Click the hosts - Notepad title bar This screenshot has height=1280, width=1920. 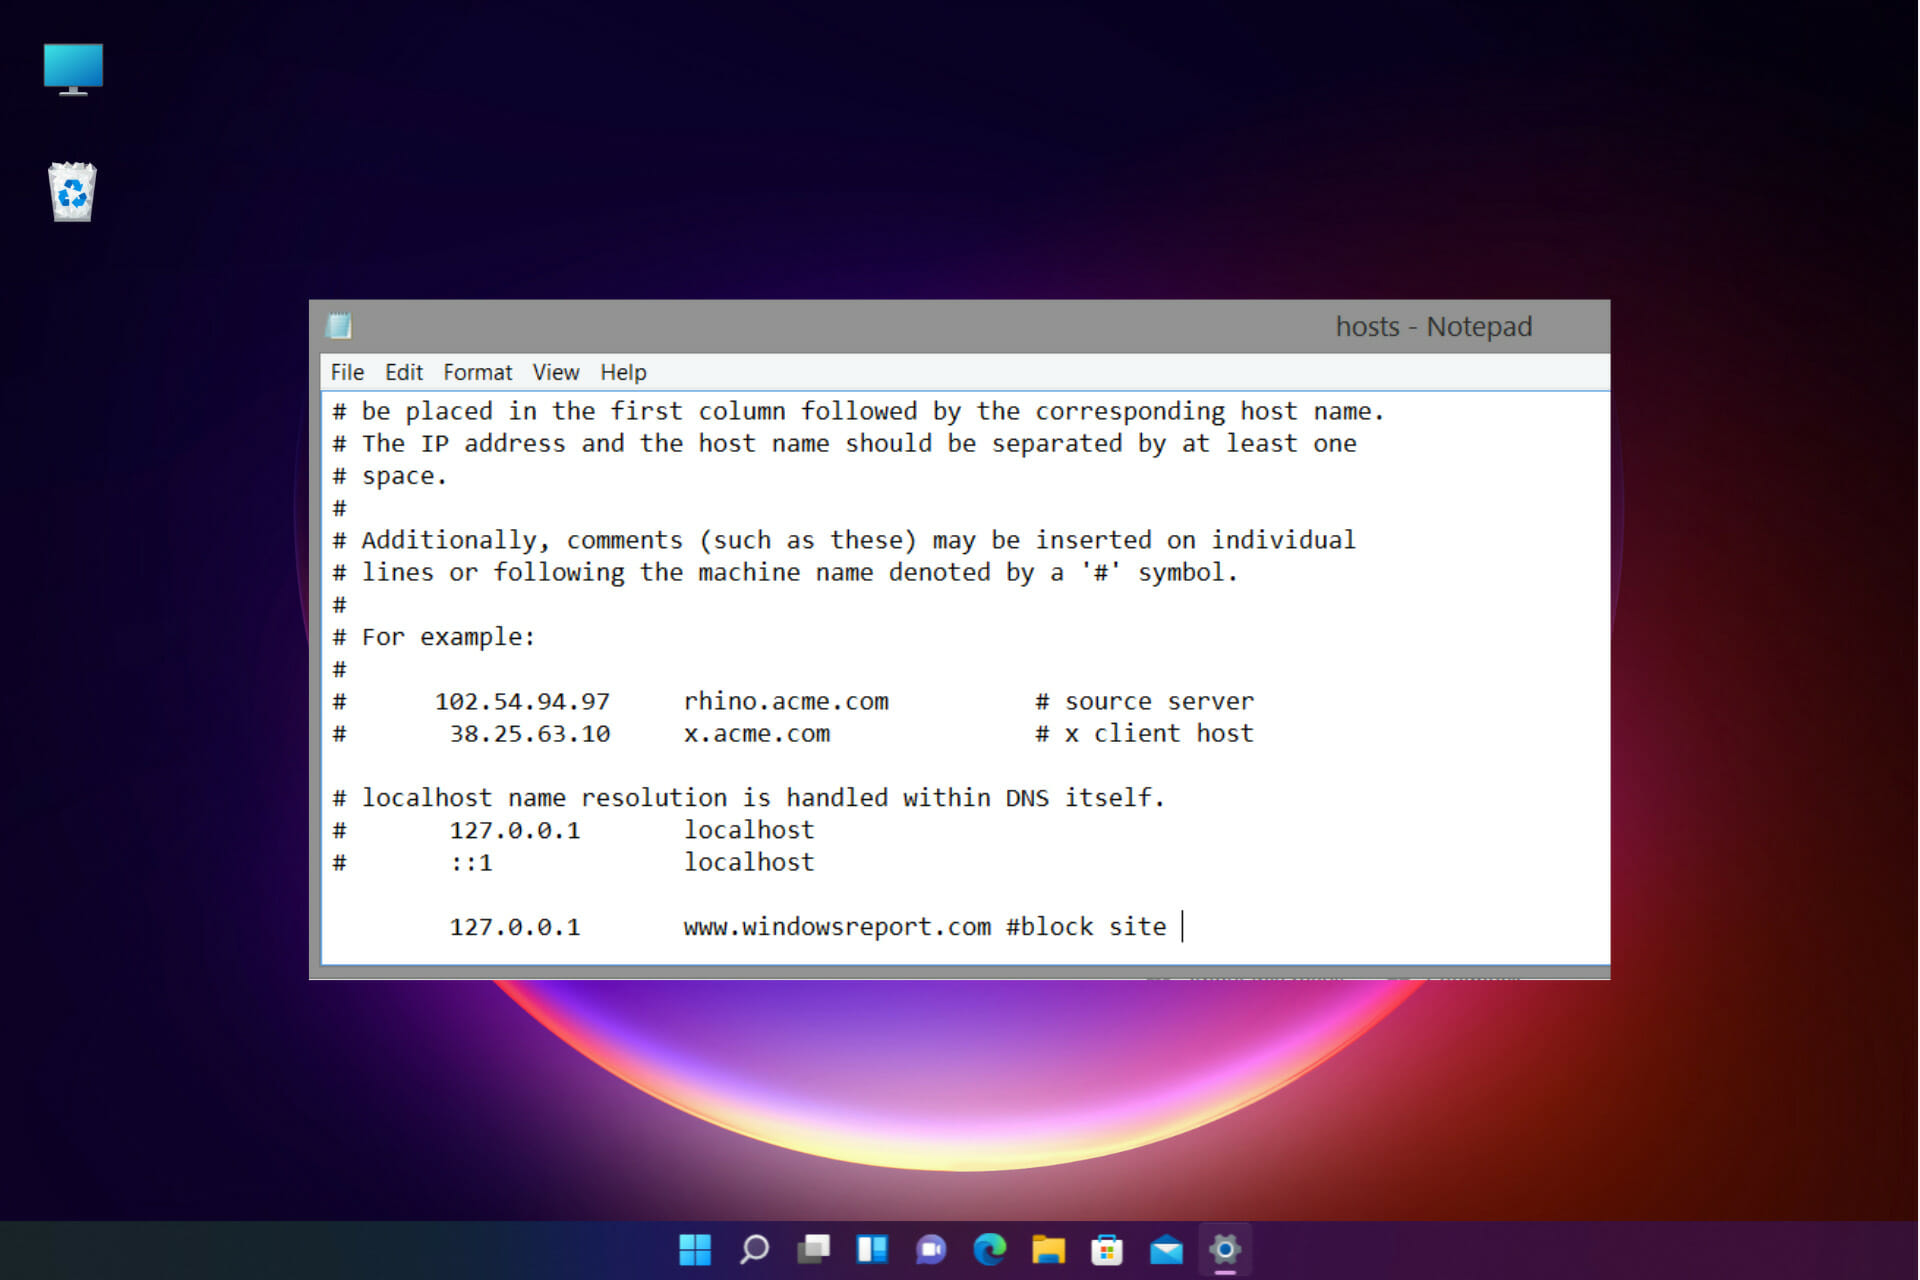[x=959, y=326]
